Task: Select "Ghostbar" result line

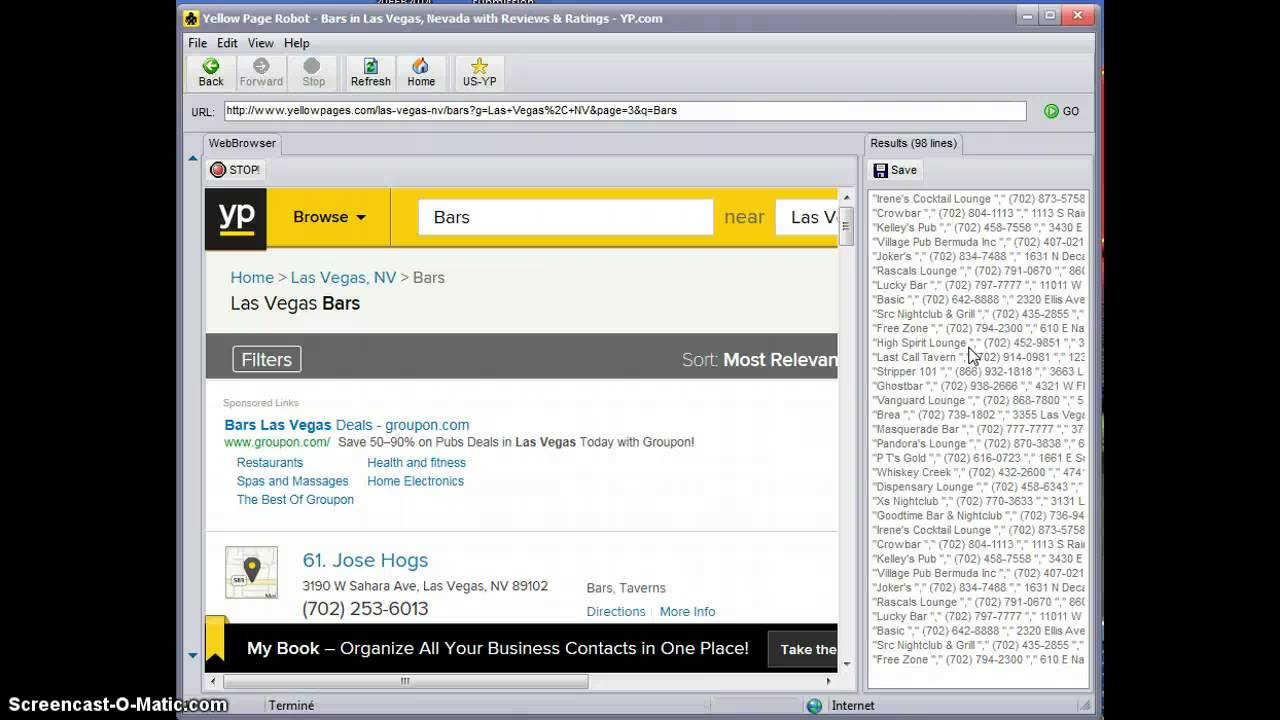Action: click(x=978, y=386)
